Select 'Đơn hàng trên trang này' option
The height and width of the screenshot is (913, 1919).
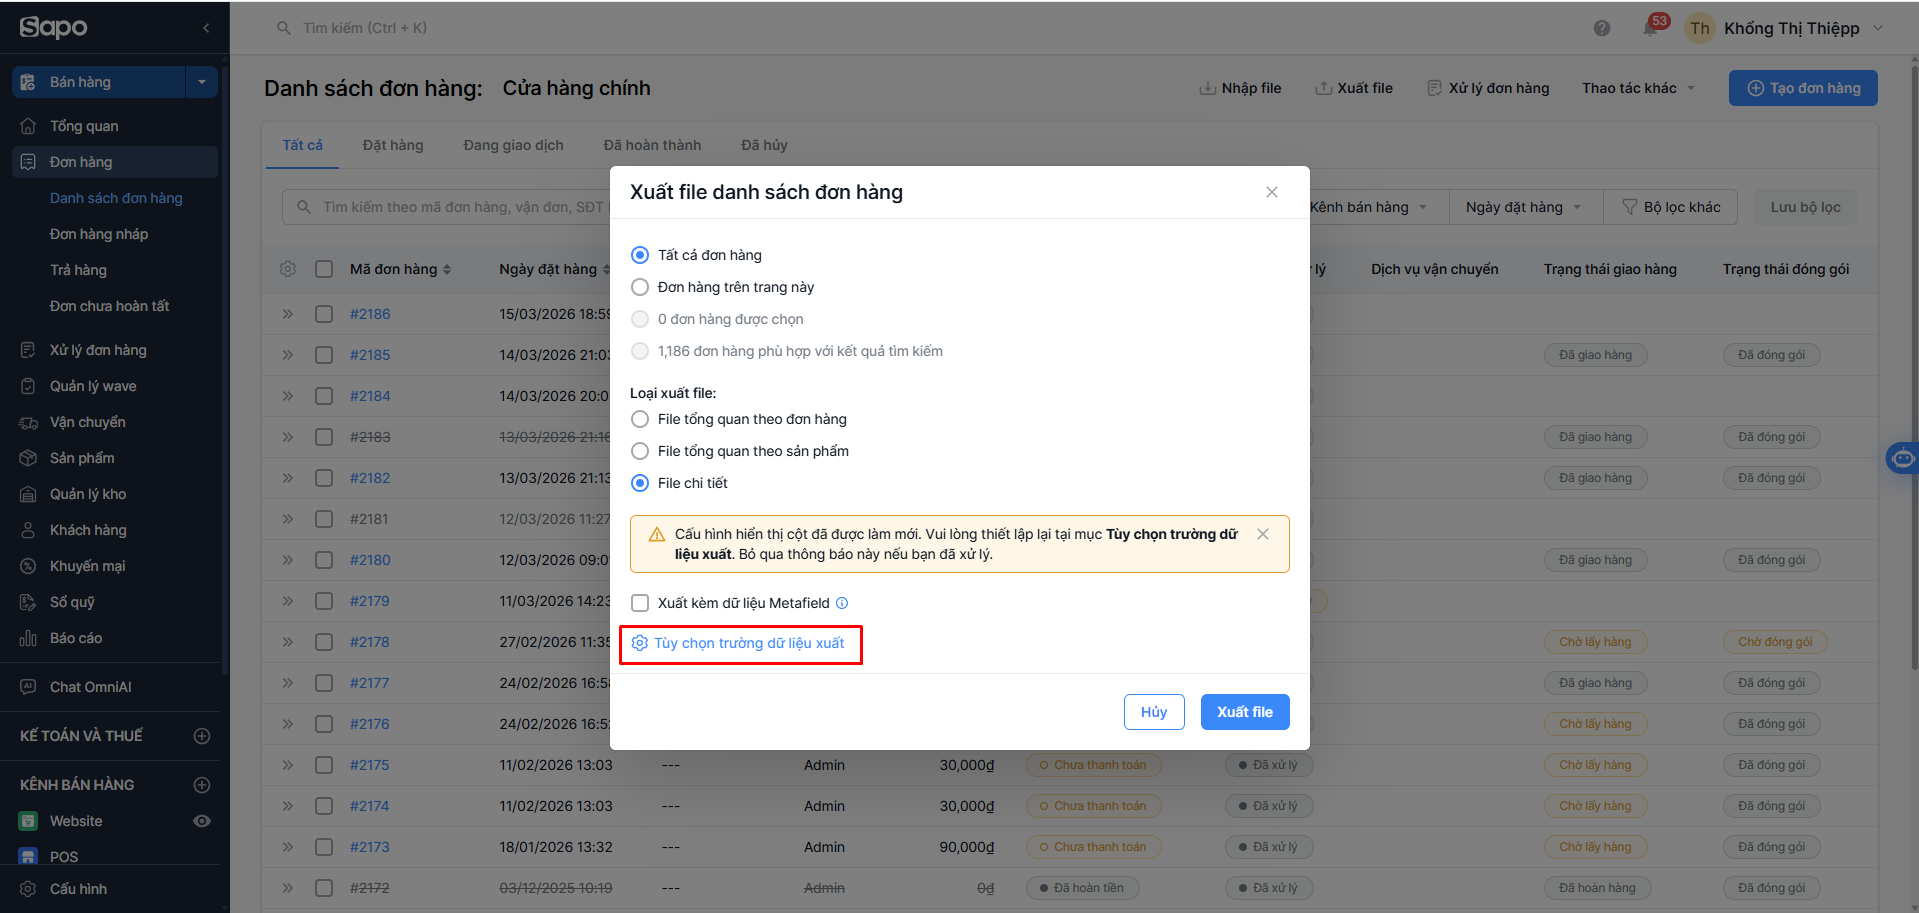(x=640, y=287)
